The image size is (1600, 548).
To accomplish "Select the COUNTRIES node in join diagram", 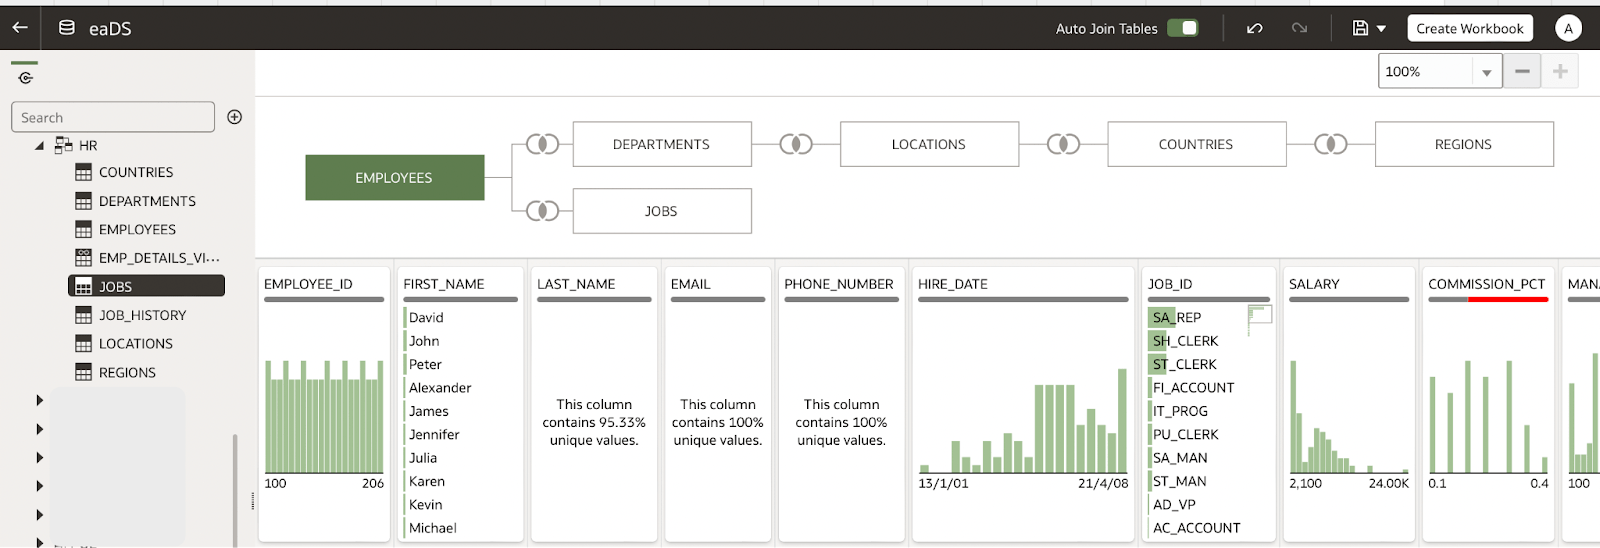I will pos(1196,144).
